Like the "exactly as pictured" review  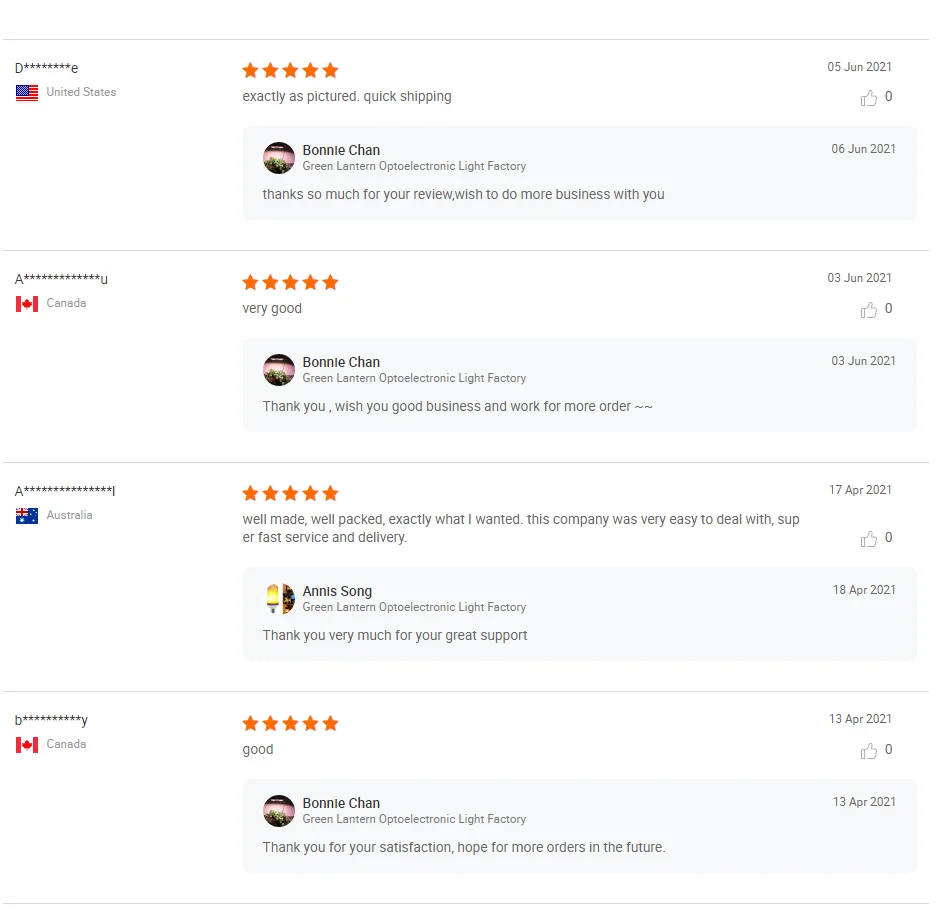[x=869, y=98]
